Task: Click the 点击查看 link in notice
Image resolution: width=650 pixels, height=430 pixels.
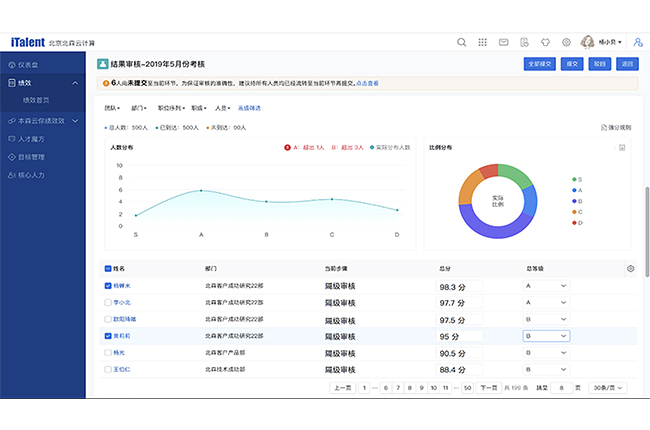Action: coord(367,83)
